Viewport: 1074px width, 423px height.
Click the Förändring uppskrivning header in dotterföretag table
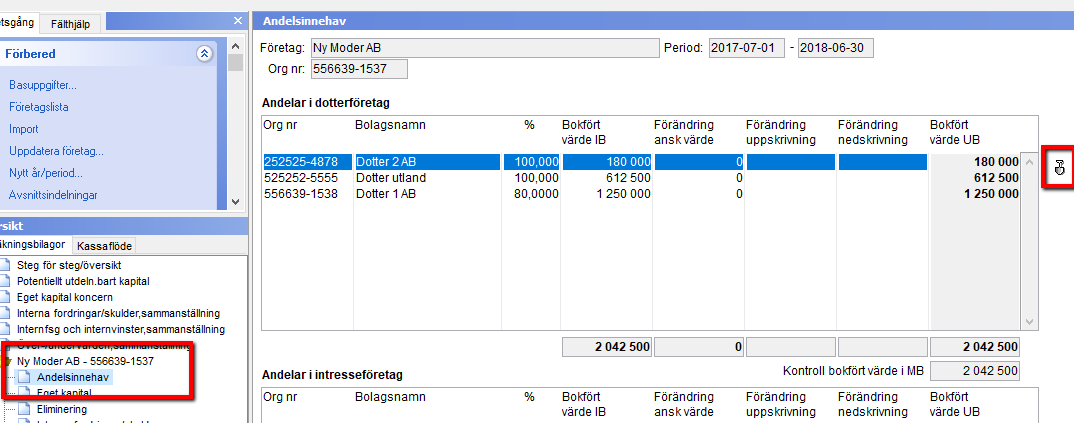pyautogui.click(x=781, y=132)
